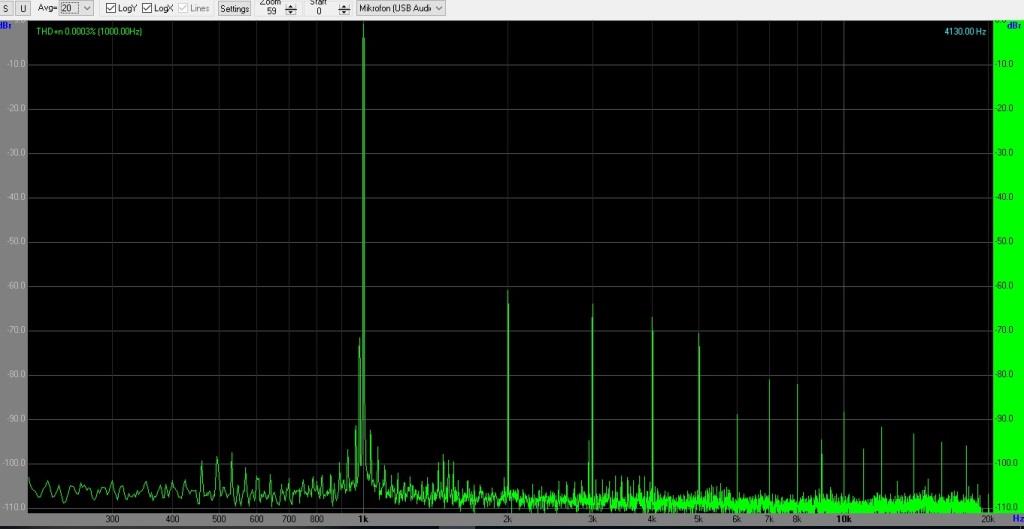Click the Zoom stepper arrows
This screenshot has height=529, width=1024.
tap(291, 10)
